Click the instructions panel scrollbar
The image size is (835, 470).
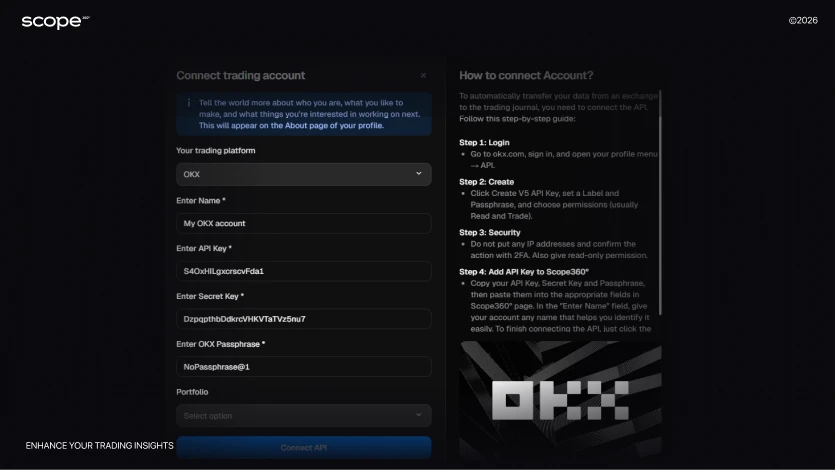[660, 200]
